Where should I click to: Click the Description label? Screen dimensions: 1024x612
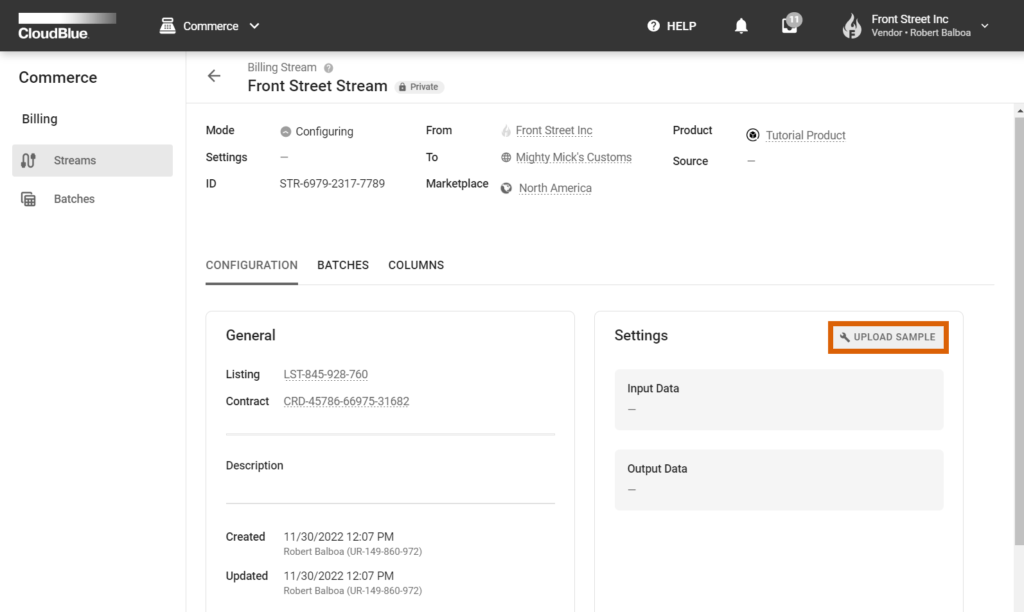[x=255, y=466]
